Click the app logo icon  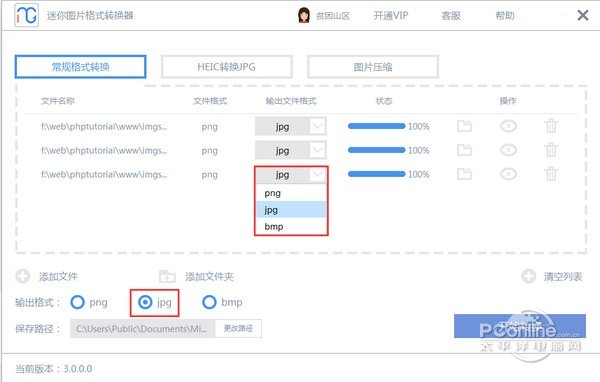pos(26,15)
